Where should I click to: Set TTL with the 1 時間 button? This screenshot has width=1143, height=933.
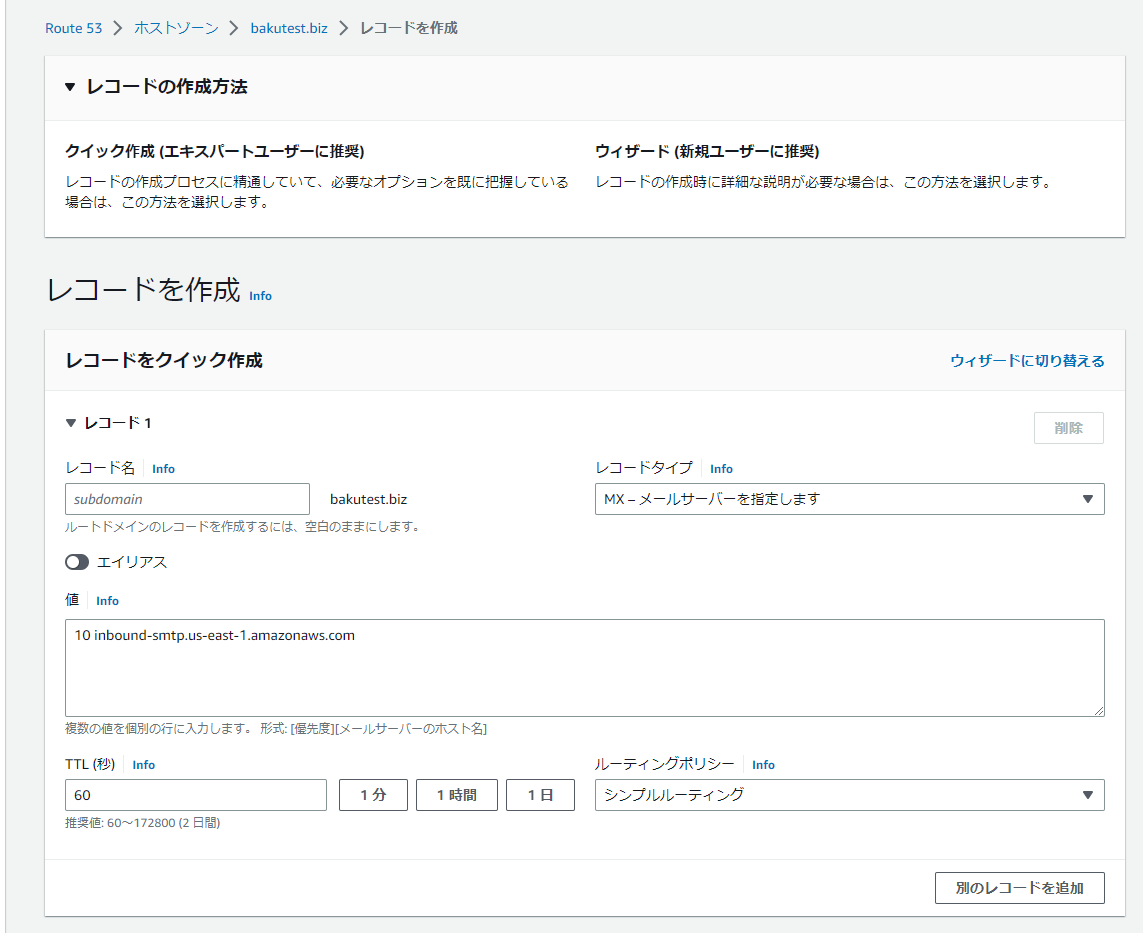pos(457,795)
